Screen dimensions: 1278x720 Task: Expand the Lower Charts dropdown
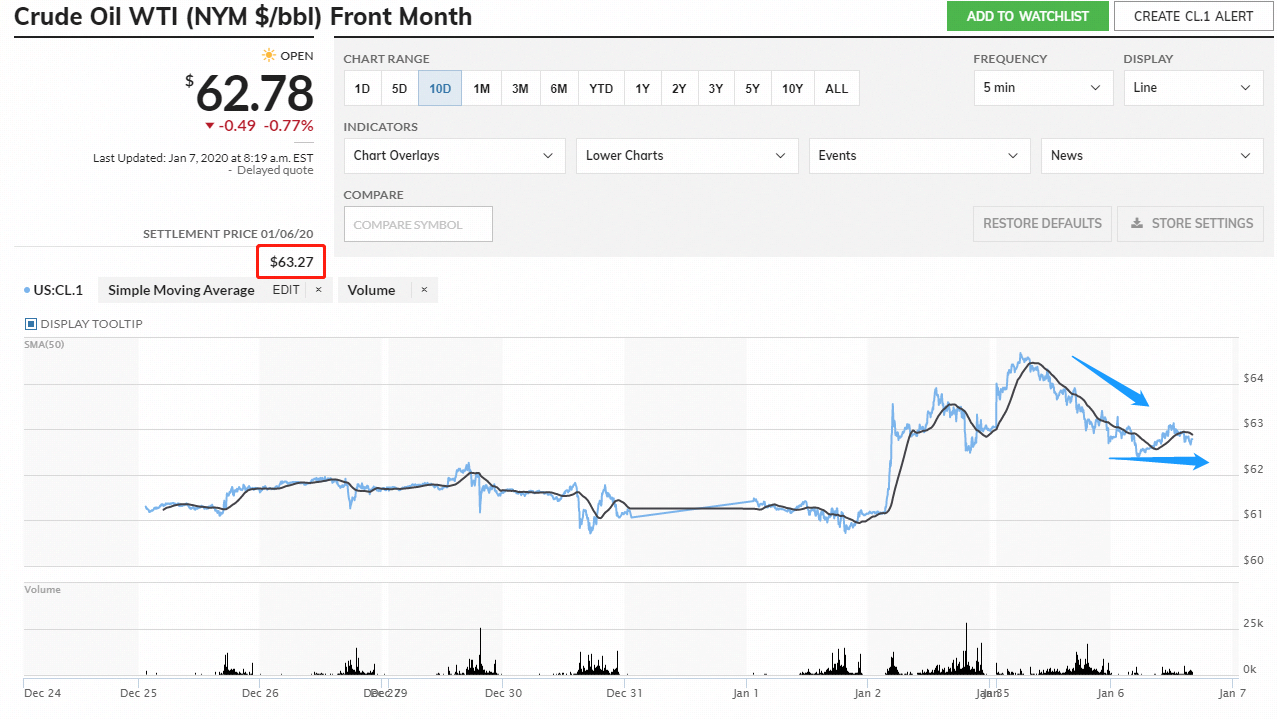coord(686,156)
